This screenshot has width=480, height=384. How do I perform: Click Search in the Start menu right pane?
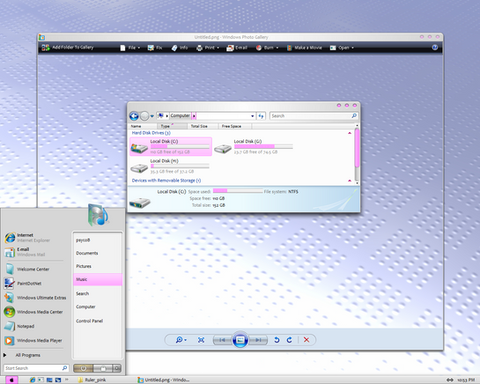point(98,294)
